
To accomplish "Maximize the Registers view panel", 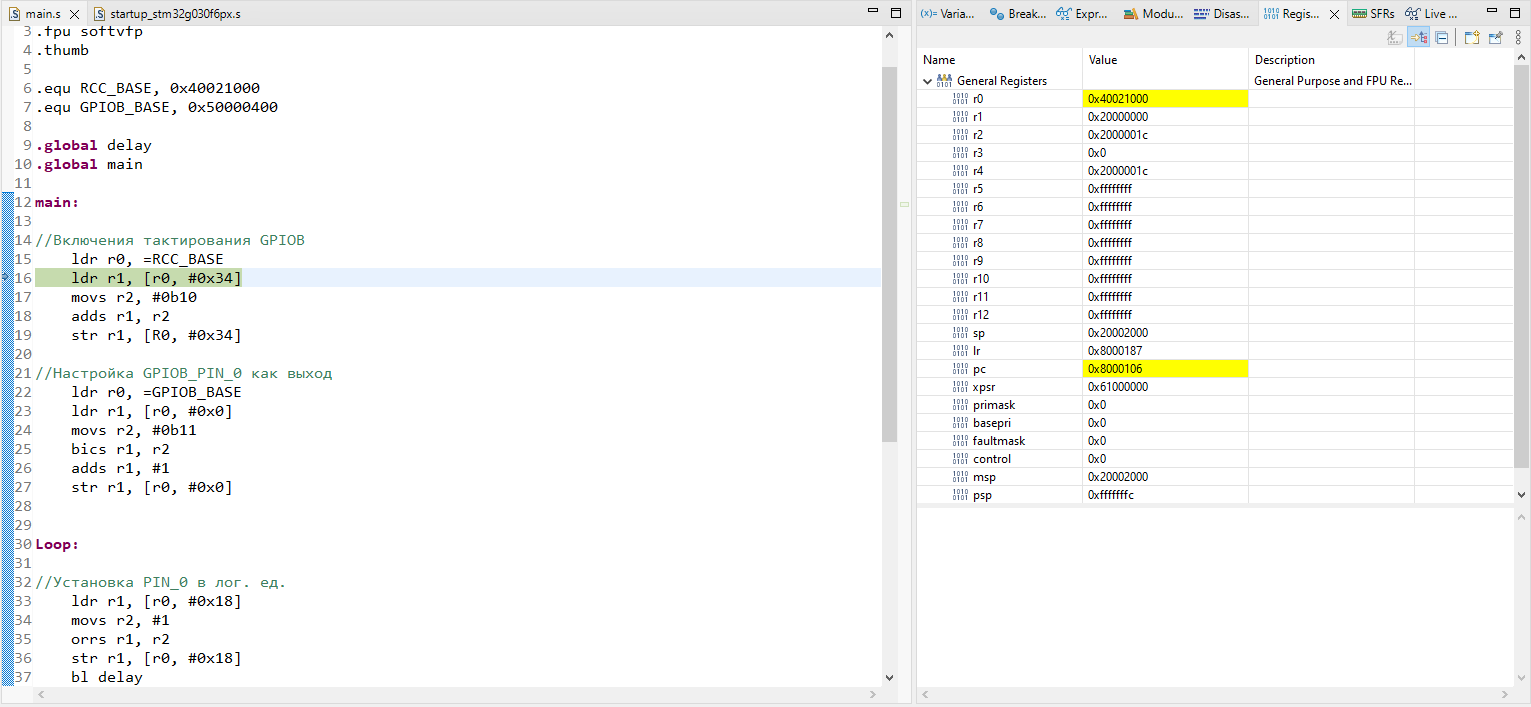I will coord(1516,13).
